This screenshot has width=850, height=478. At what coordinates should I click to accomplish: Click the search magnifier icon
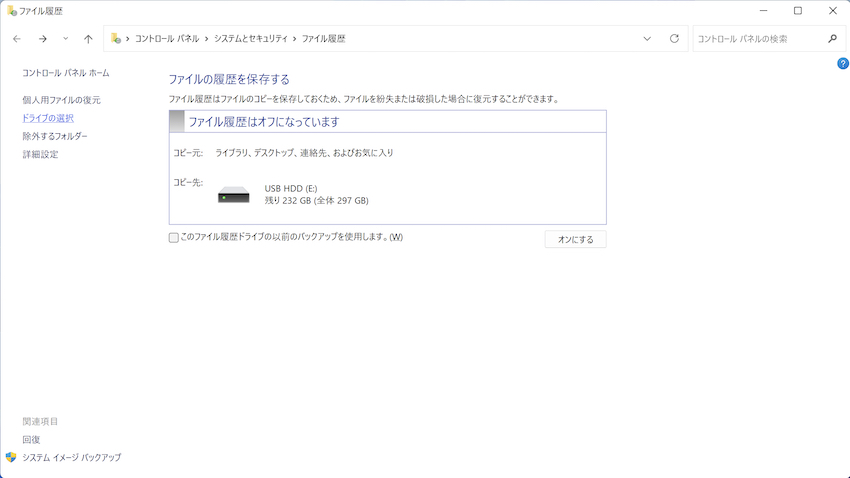coord(833,38)
